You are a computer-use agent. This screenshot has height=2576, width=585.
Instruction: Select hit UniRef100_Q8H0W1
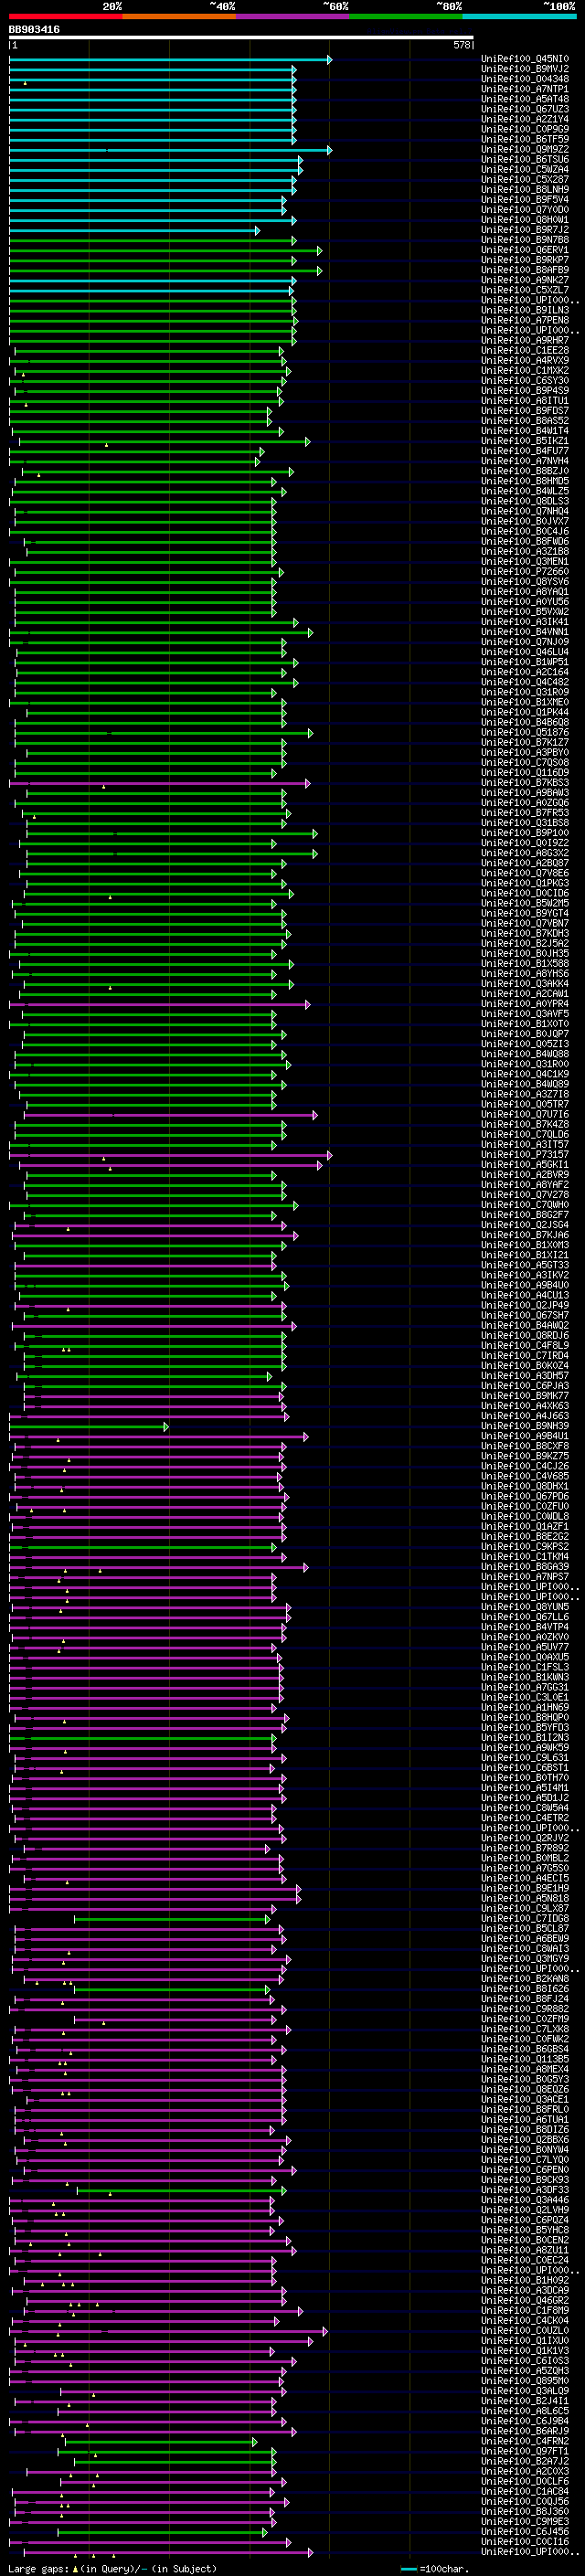525,219
